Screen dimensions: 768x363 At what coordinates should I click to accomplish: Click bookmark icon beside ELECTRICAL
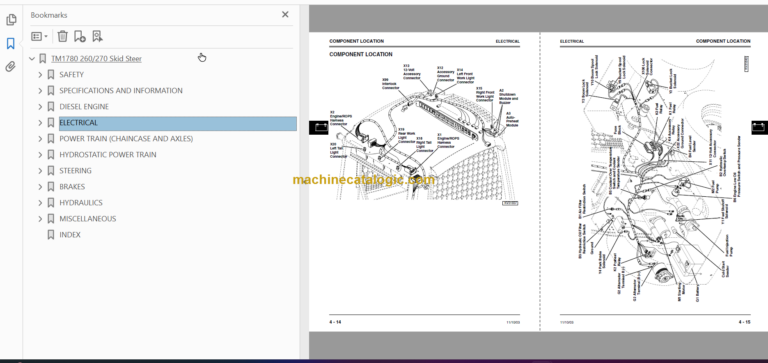pos(50,123)
